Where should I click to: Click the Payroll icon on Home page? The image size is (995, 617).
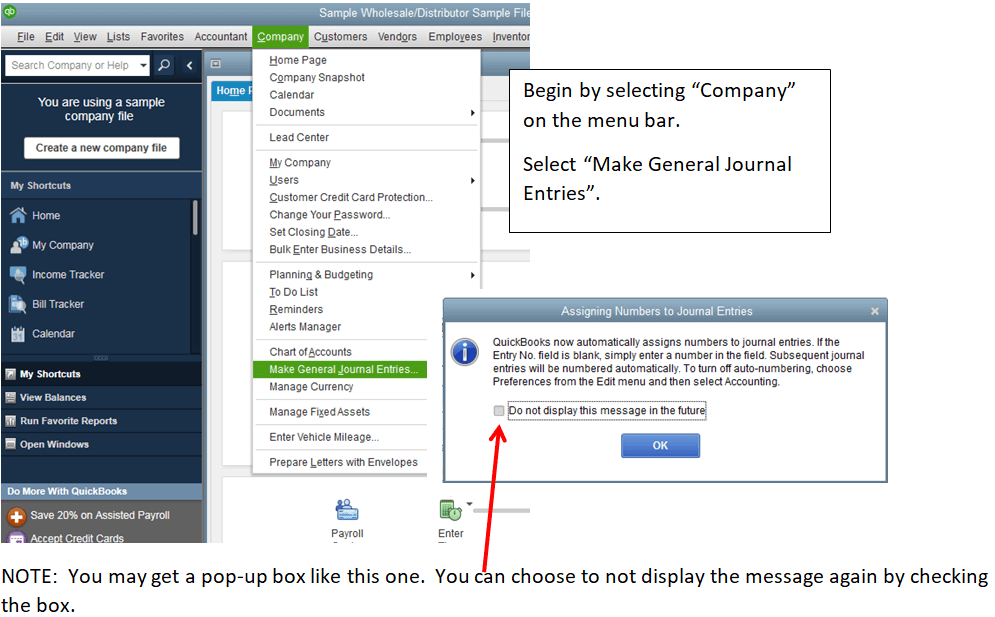[x=346, y=510]
